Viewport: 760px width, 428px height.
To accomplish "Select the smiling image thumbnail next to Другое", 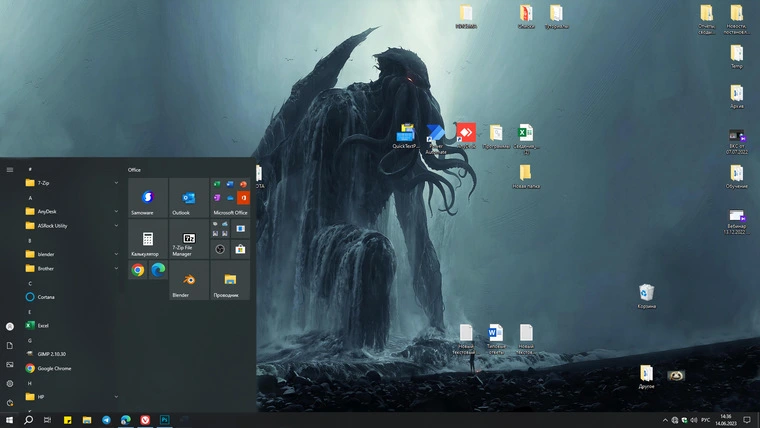I will [676, 375].
